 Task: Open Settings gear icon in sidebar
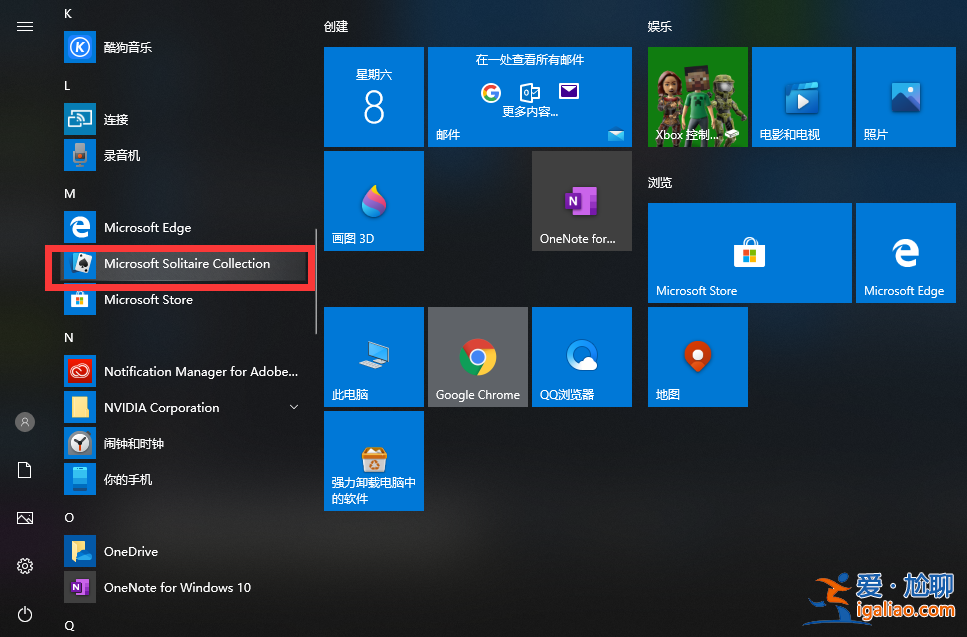25,566
